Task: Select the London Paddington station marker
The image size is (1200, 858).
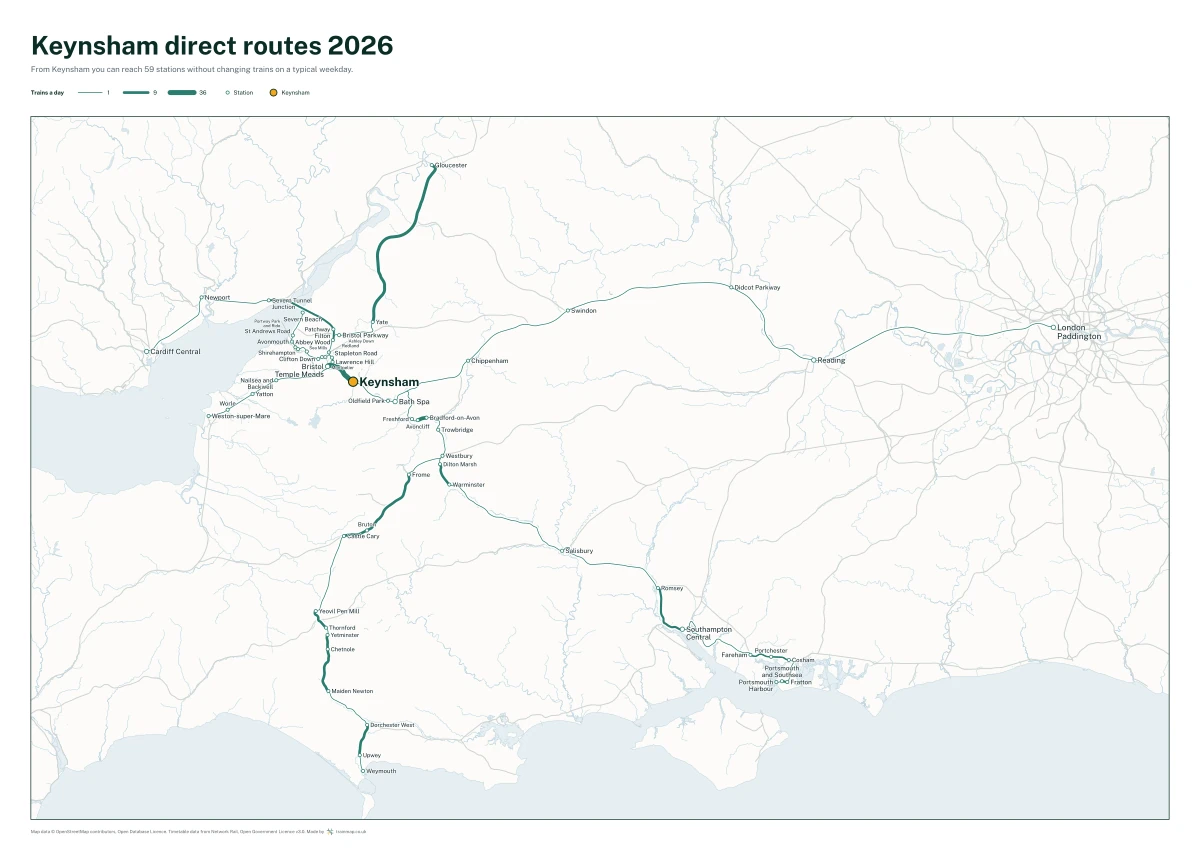Action: (x=1053, y=327)
